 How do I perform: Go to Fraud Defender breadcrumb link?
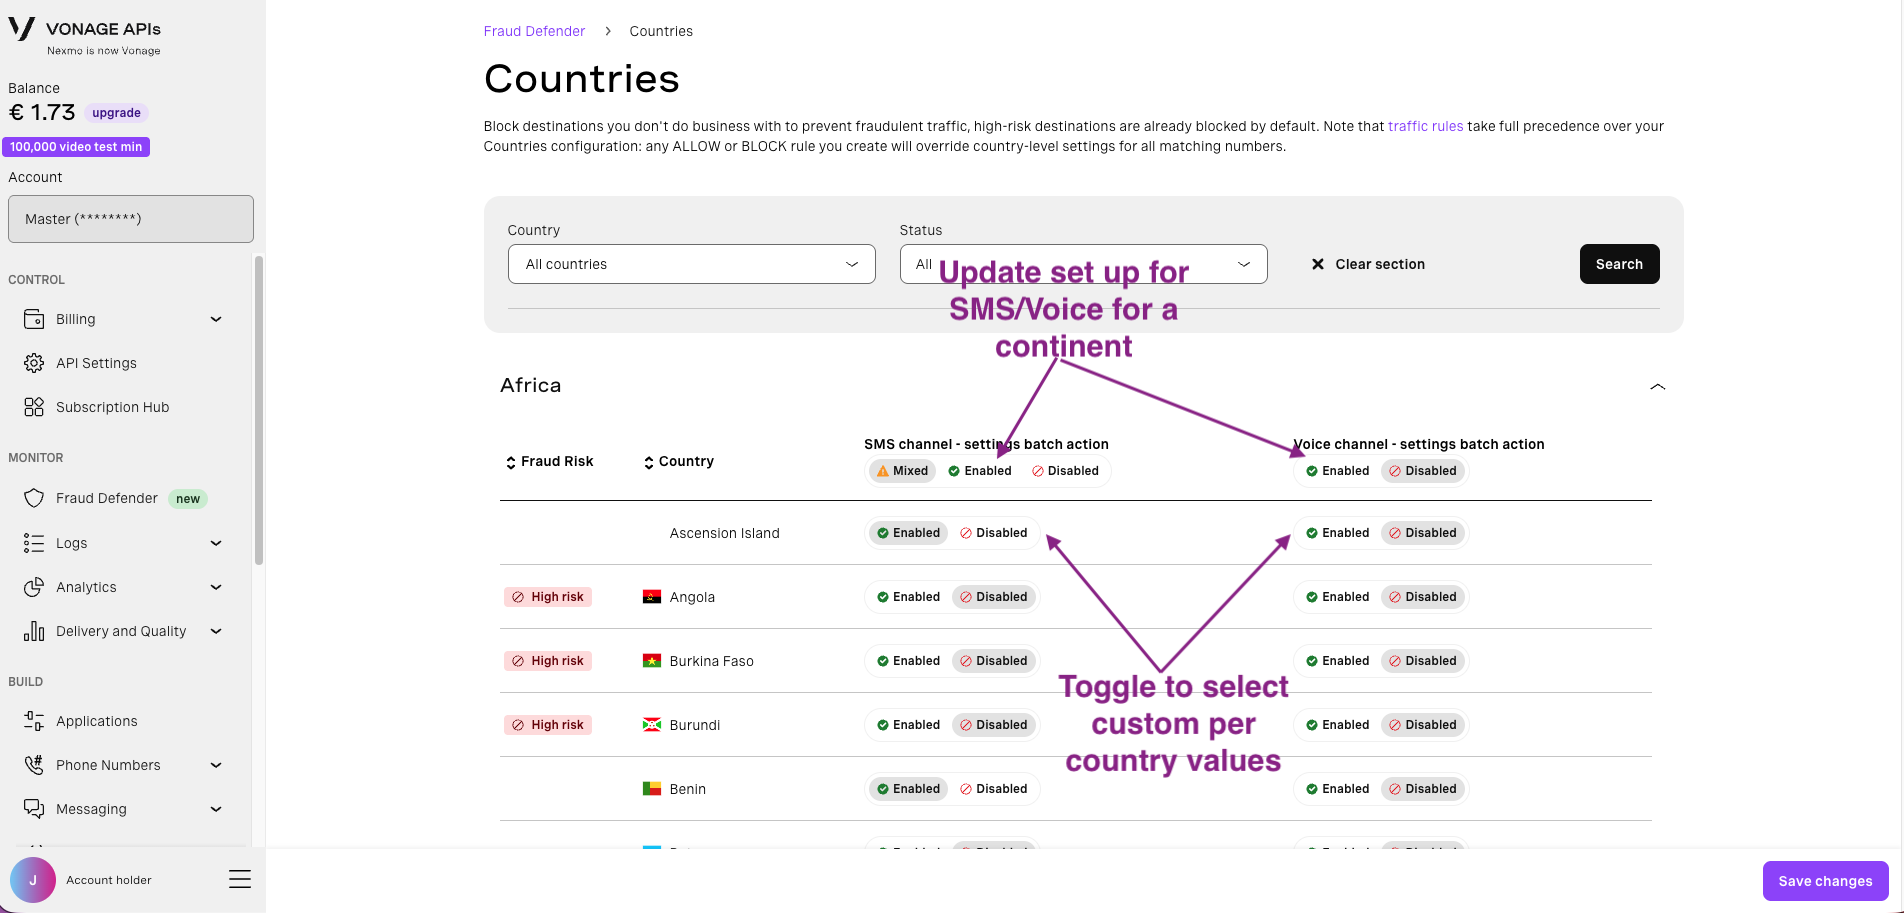[534, 31]
